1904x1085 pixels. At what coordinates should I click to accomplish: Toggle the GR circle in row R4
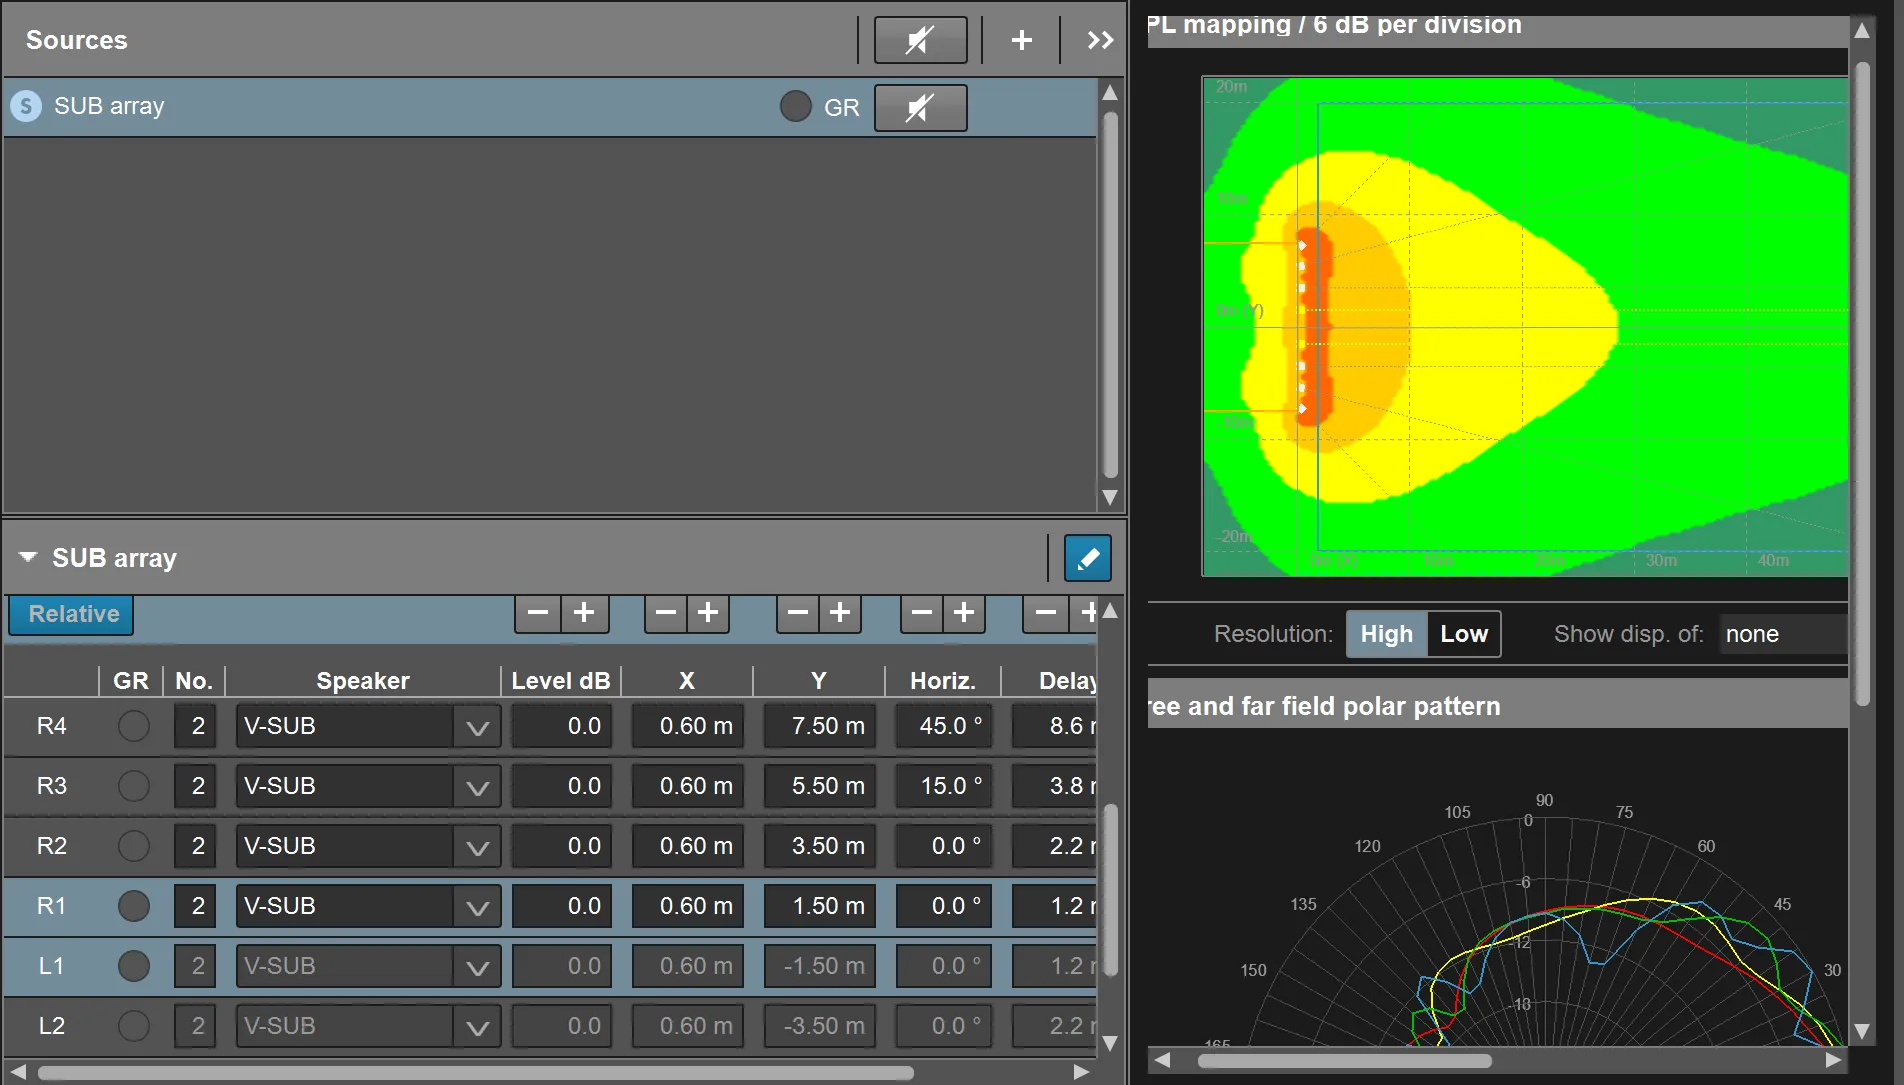134,726
